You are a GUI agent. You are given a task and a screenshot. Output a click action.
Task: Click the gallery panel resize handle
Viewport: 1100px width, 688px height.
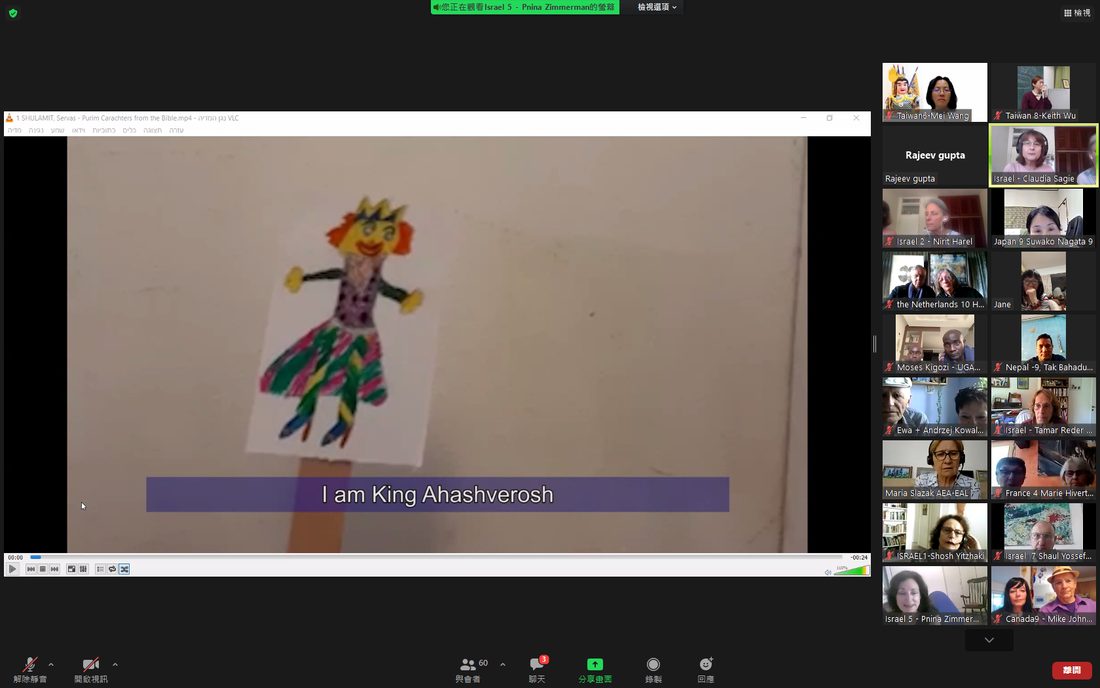874,344
